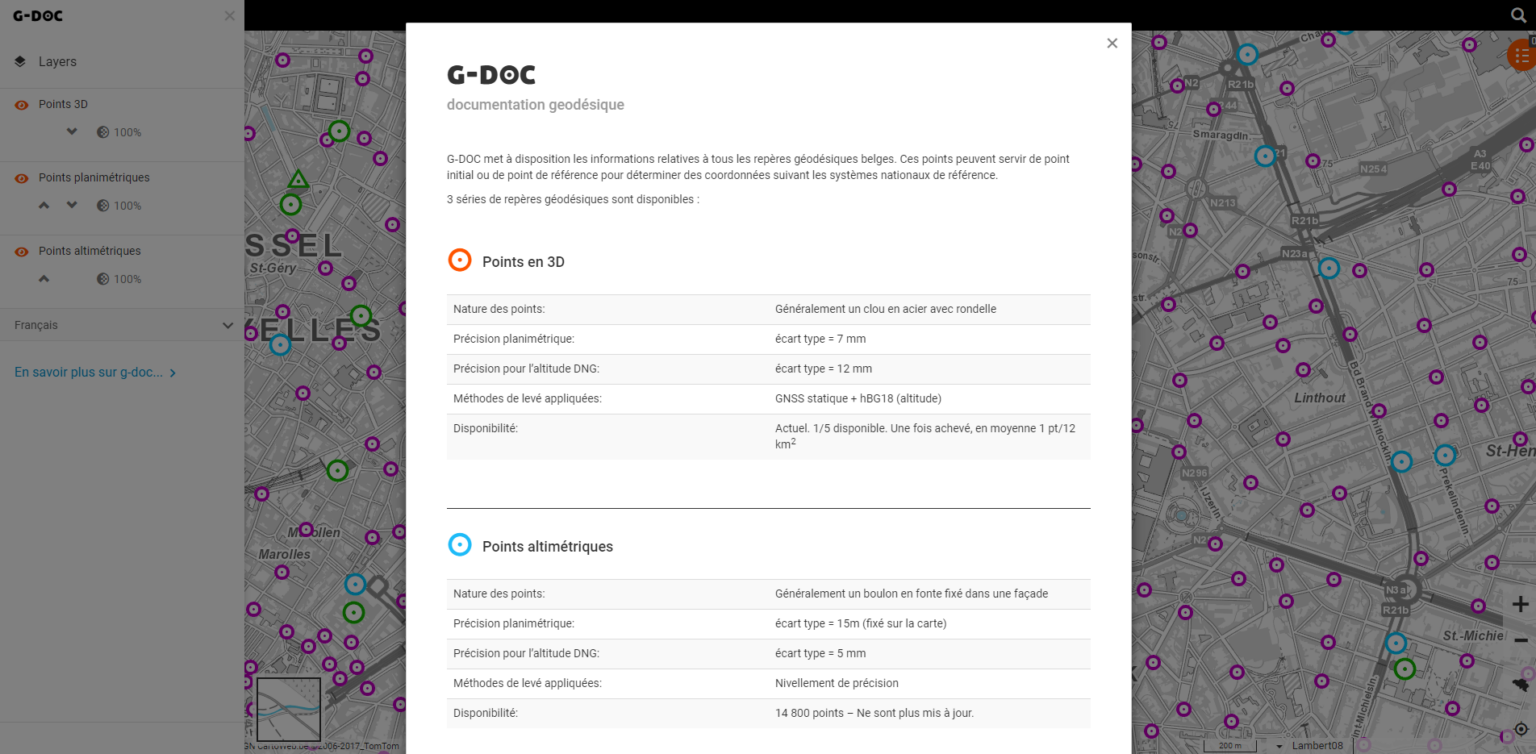This screenshot has height=754, width=1536.
Task: Click the G-DOC logo in the sidebar header
Action: 38,16
